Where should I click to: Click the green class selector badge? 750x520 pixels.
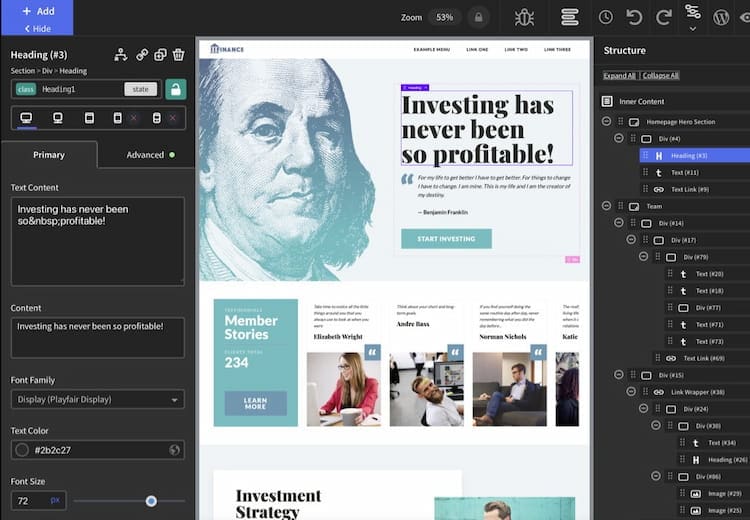click(26, 89)
